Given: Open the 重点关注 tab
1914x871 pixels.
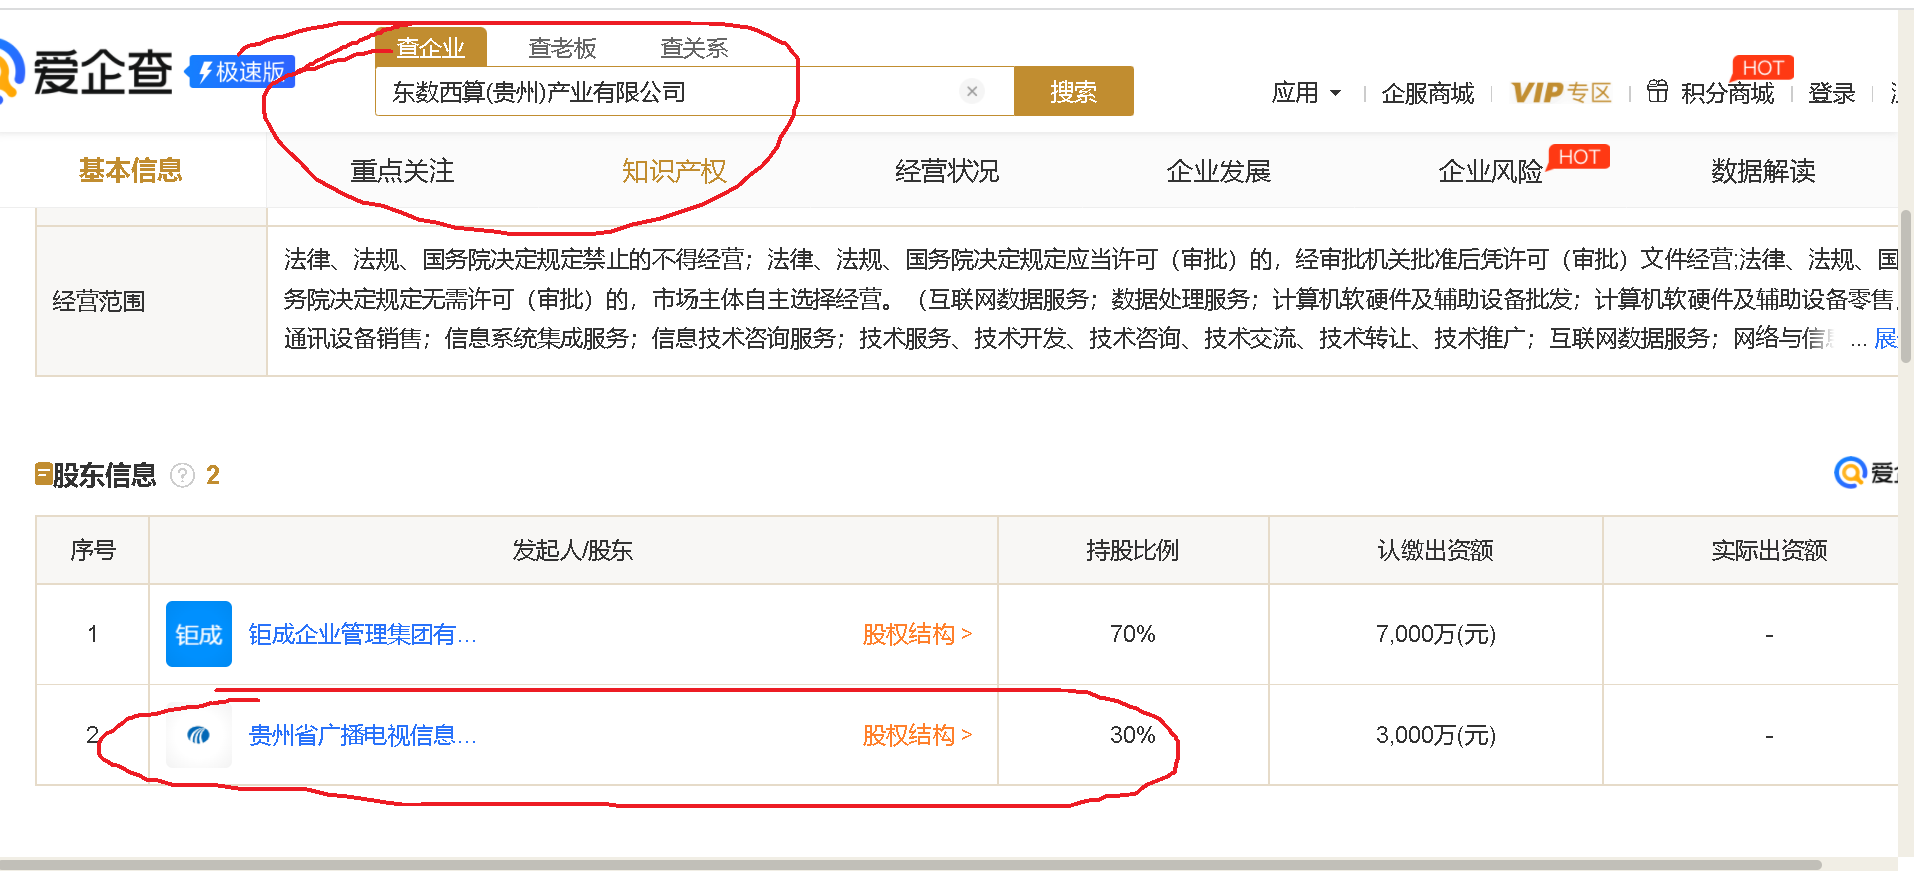Looking at the screenshot, I should (402, 171).
